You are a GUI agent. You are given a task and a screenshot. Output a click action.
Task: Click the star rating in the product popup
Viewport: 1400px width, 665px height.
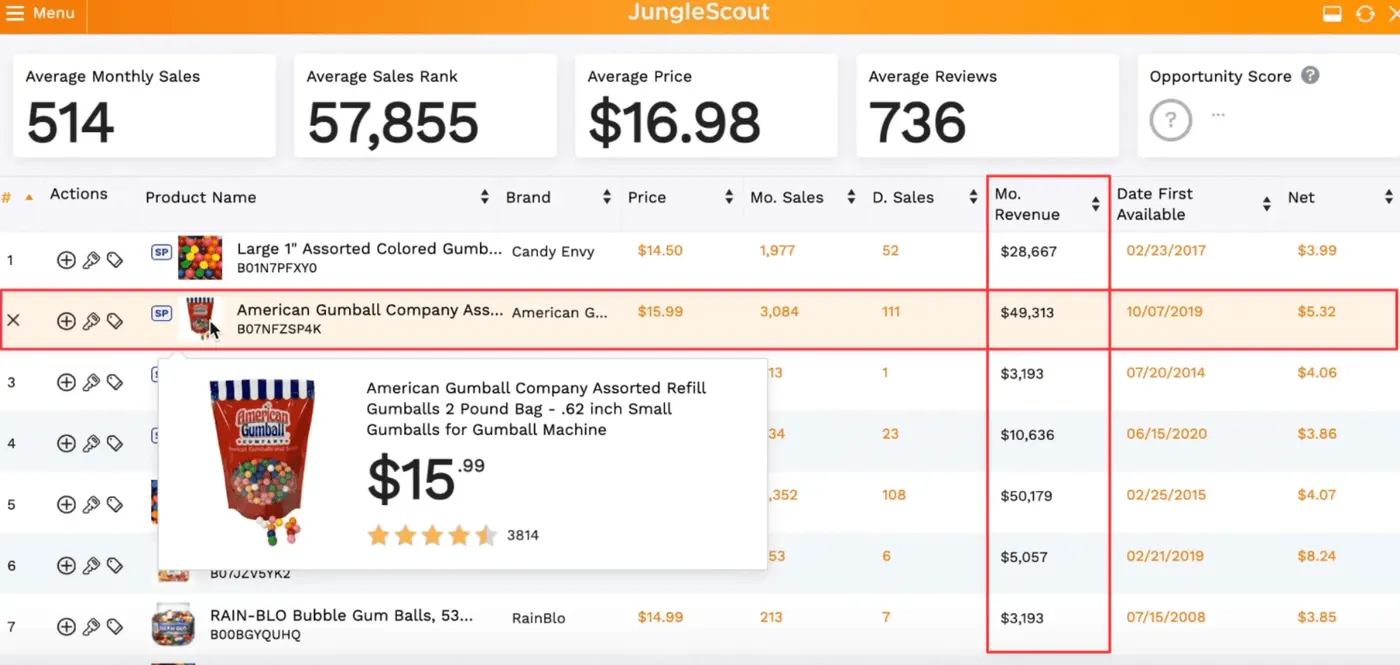pyautogui.click(x=431, y=535)
